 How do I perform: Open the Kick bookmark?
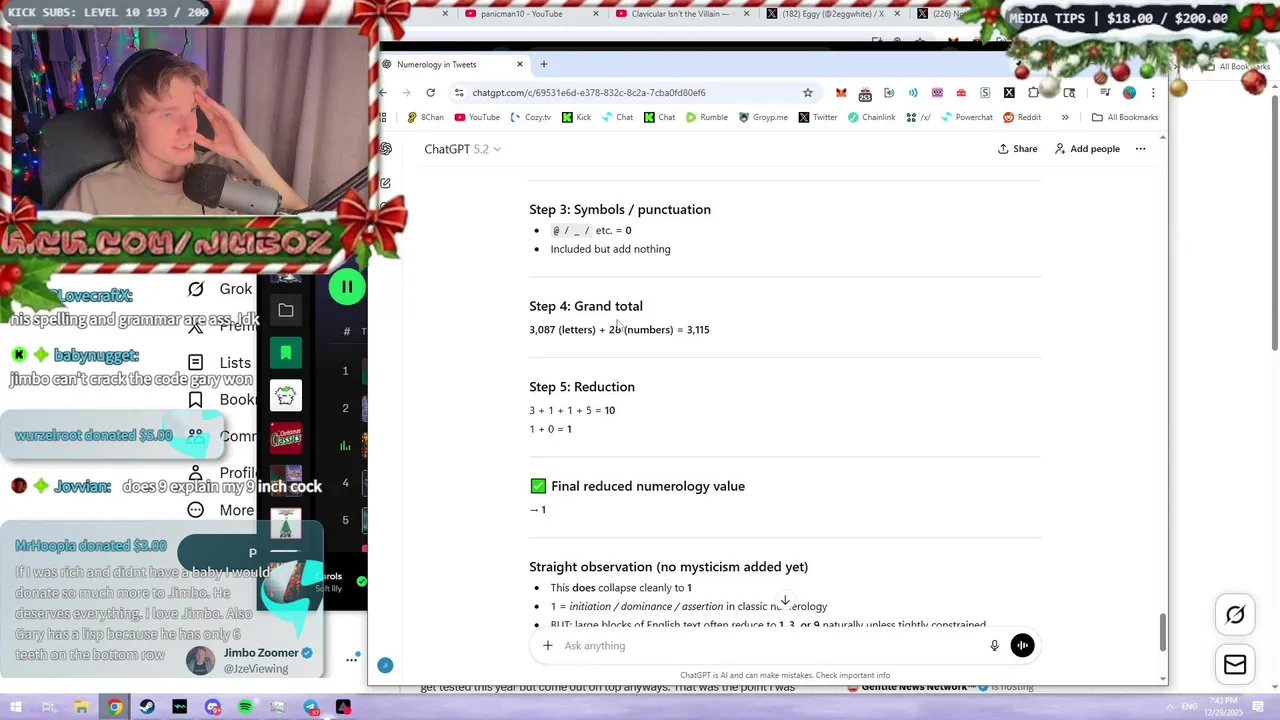pyautogui.click(x=576, y=117)
